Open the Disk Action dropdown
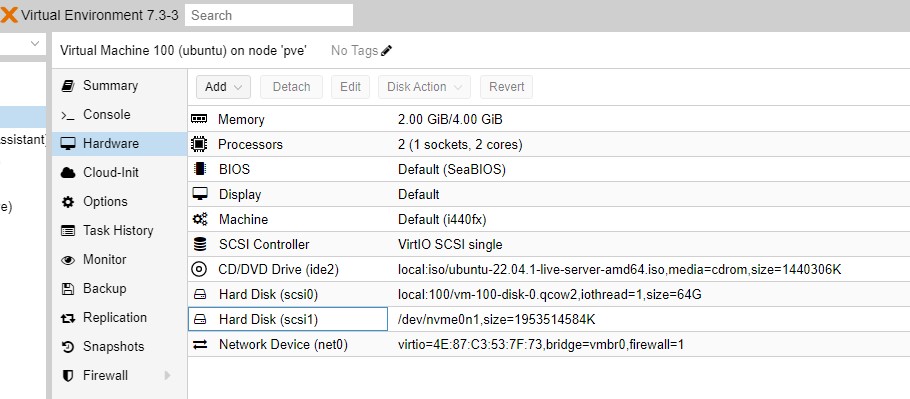The height and width of the screenshot is (399, 910). 425,87
